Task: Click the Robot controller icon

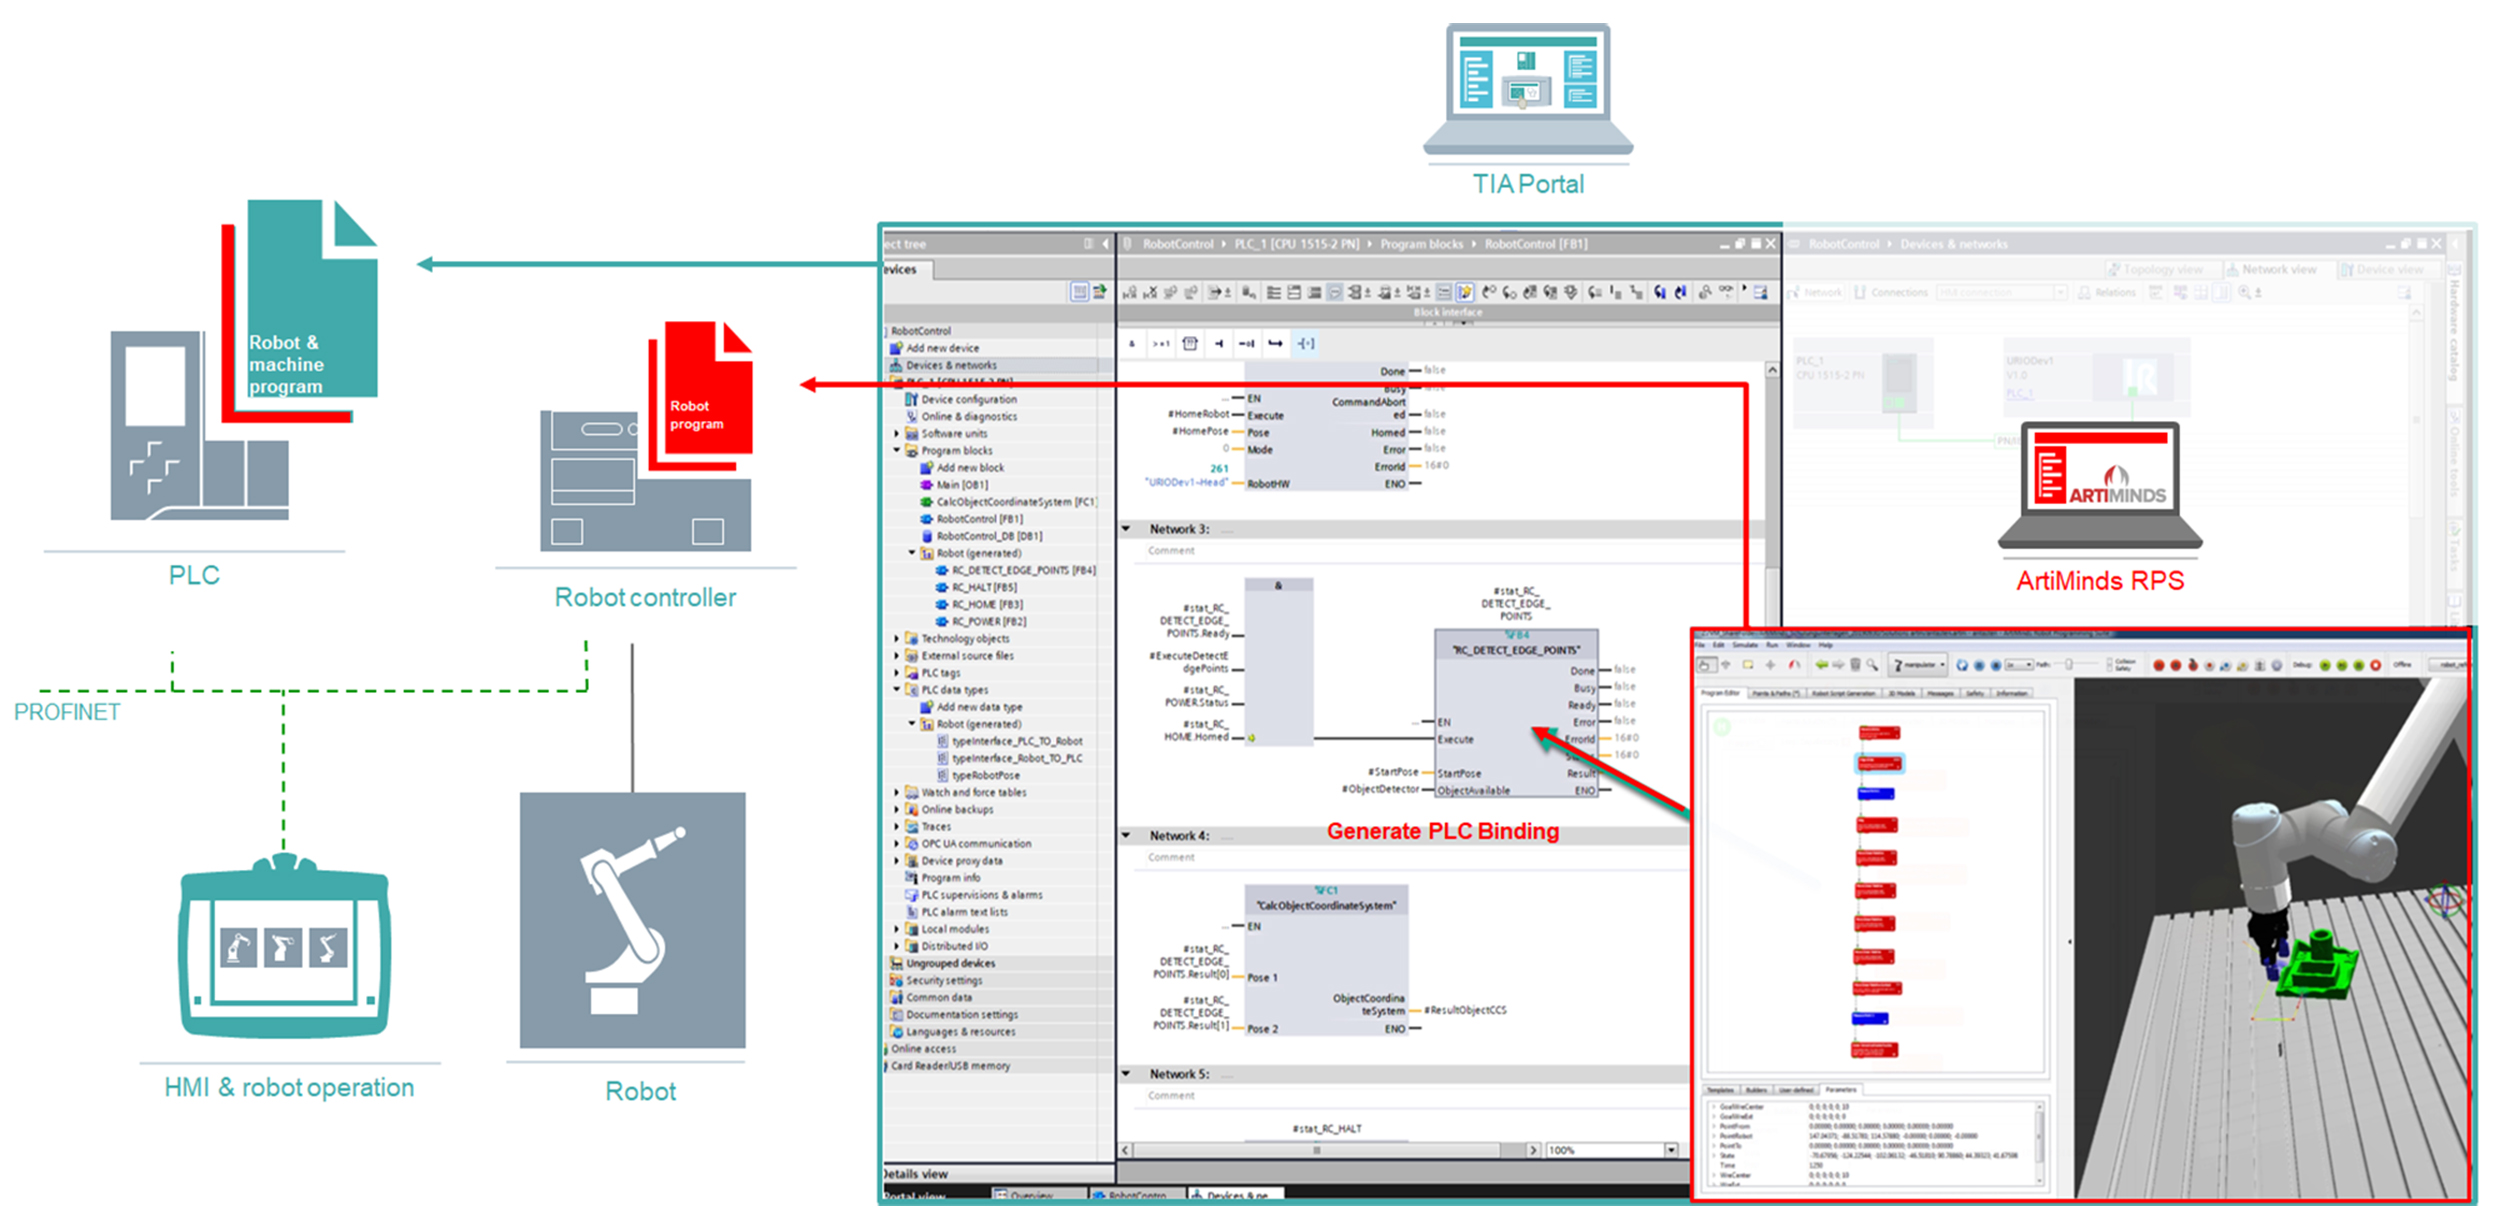Action: click(x=645, y=481)
